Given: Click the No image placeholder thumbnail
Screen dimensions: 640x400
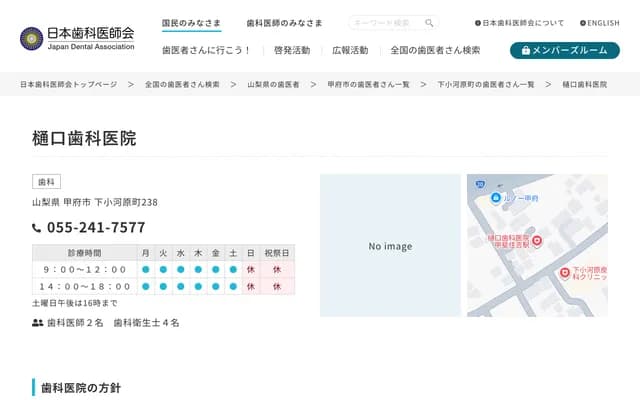Looking at the screenshot, I should [x=390, y=246].
